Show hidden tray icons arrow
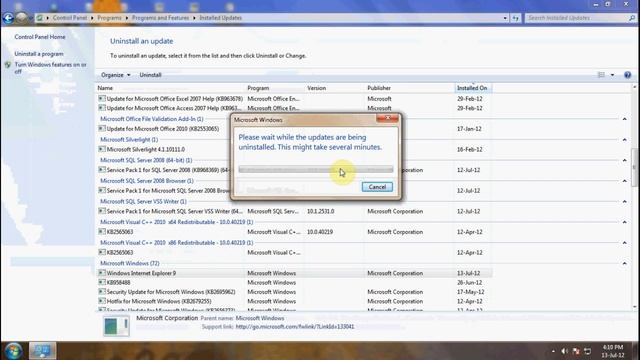This screenshot has height=360, width=640. pyautogui.click(x=553, y=351)
